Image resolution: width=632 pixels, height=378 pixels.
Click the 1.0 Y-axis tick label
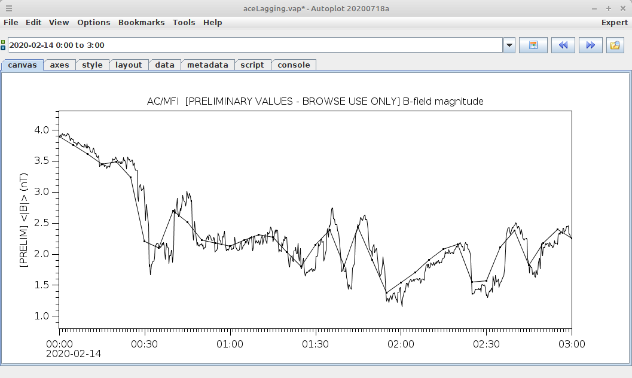coord(42,316)
